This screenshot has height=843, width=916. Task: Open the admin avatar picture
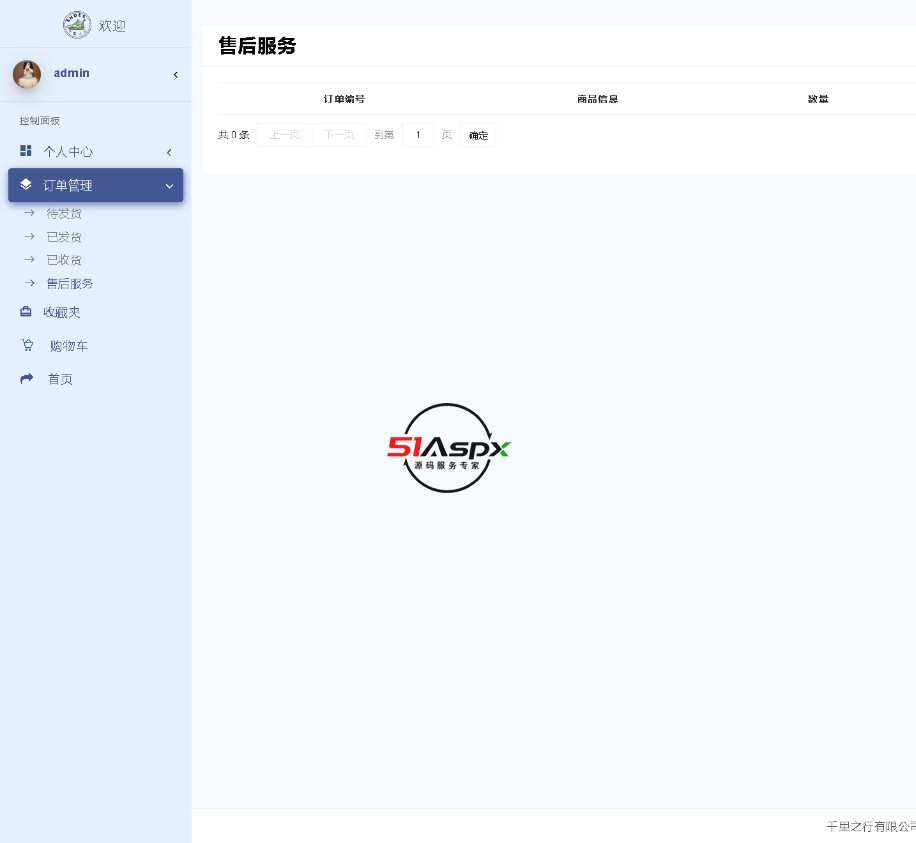point(27,74)
